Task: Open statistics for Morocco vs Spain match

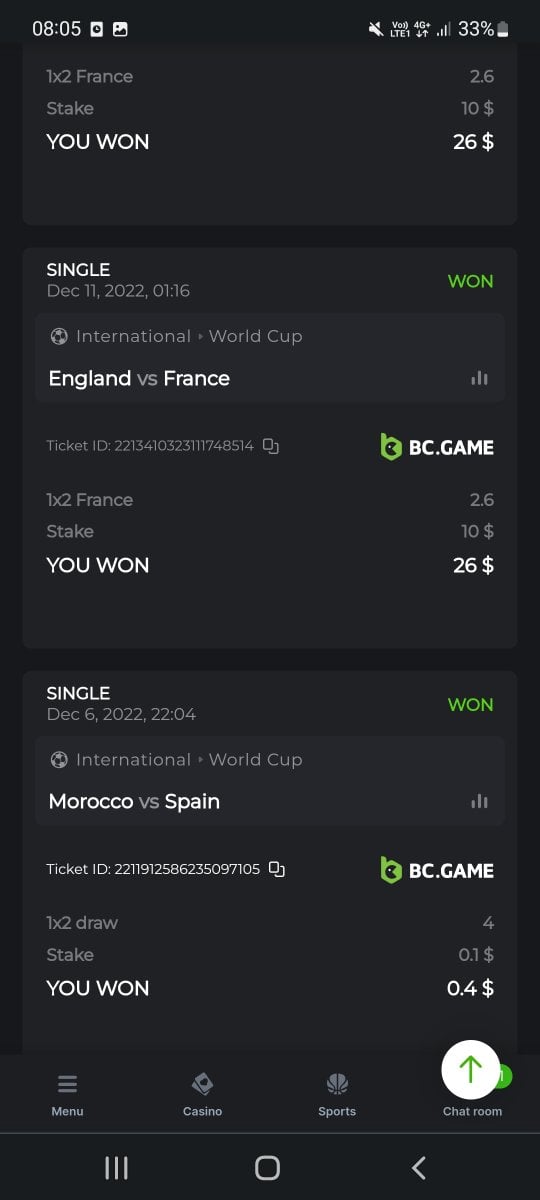Action: coord(480,801)
